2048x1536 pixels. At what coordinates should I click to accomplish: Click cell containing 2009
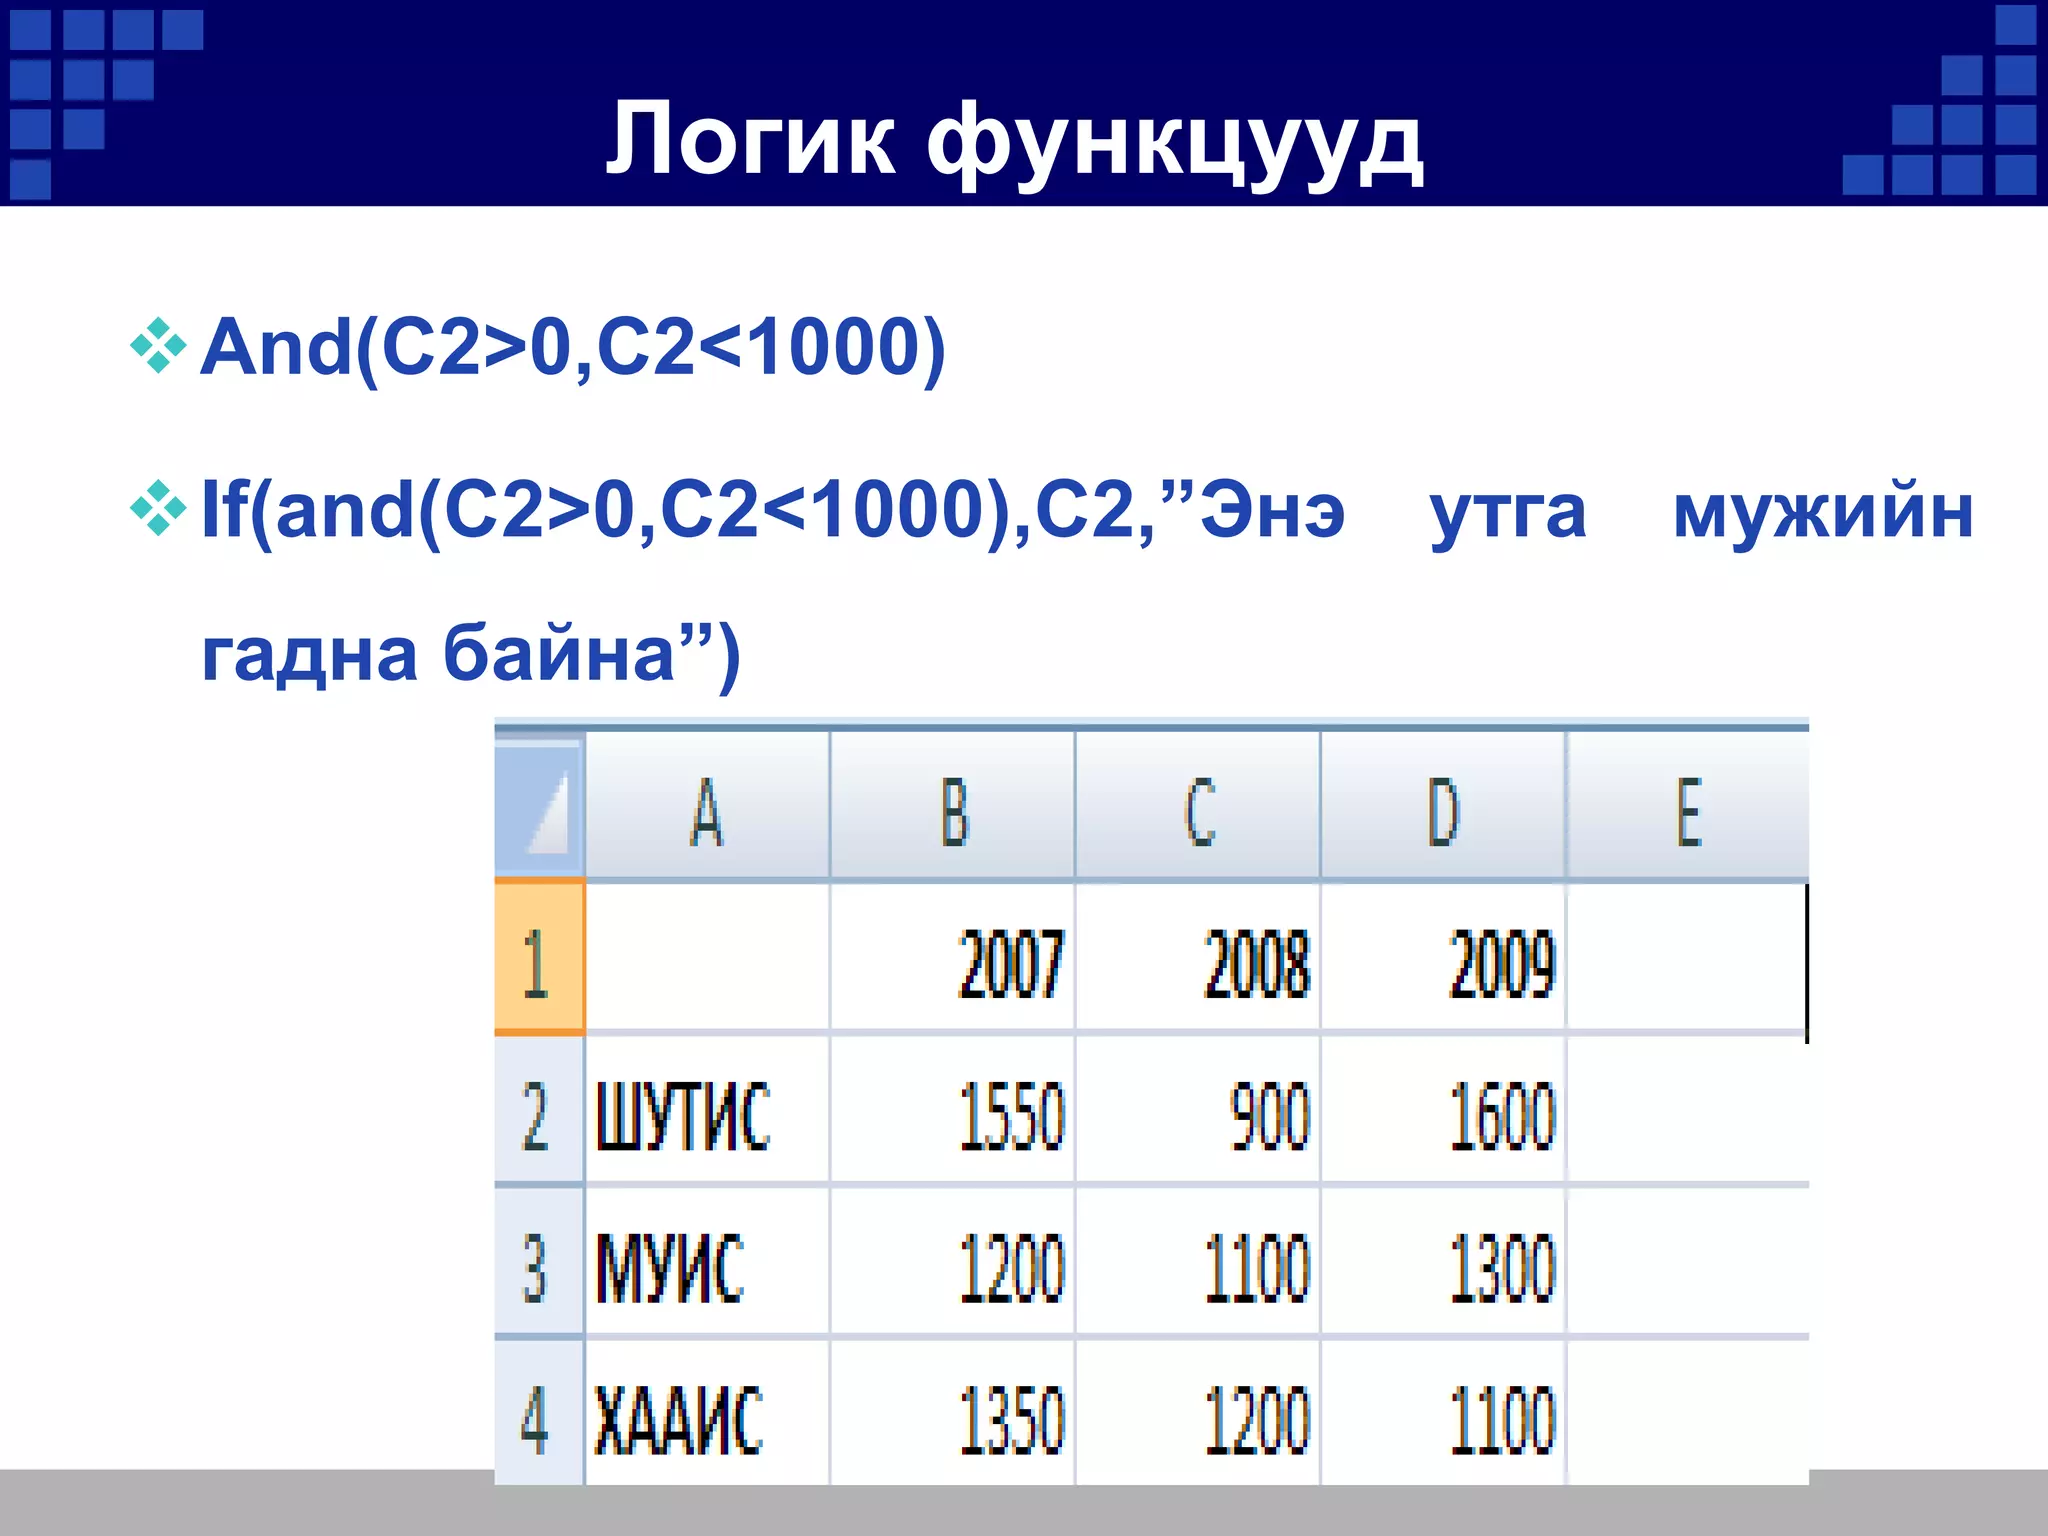click(x=1443, y=958)
